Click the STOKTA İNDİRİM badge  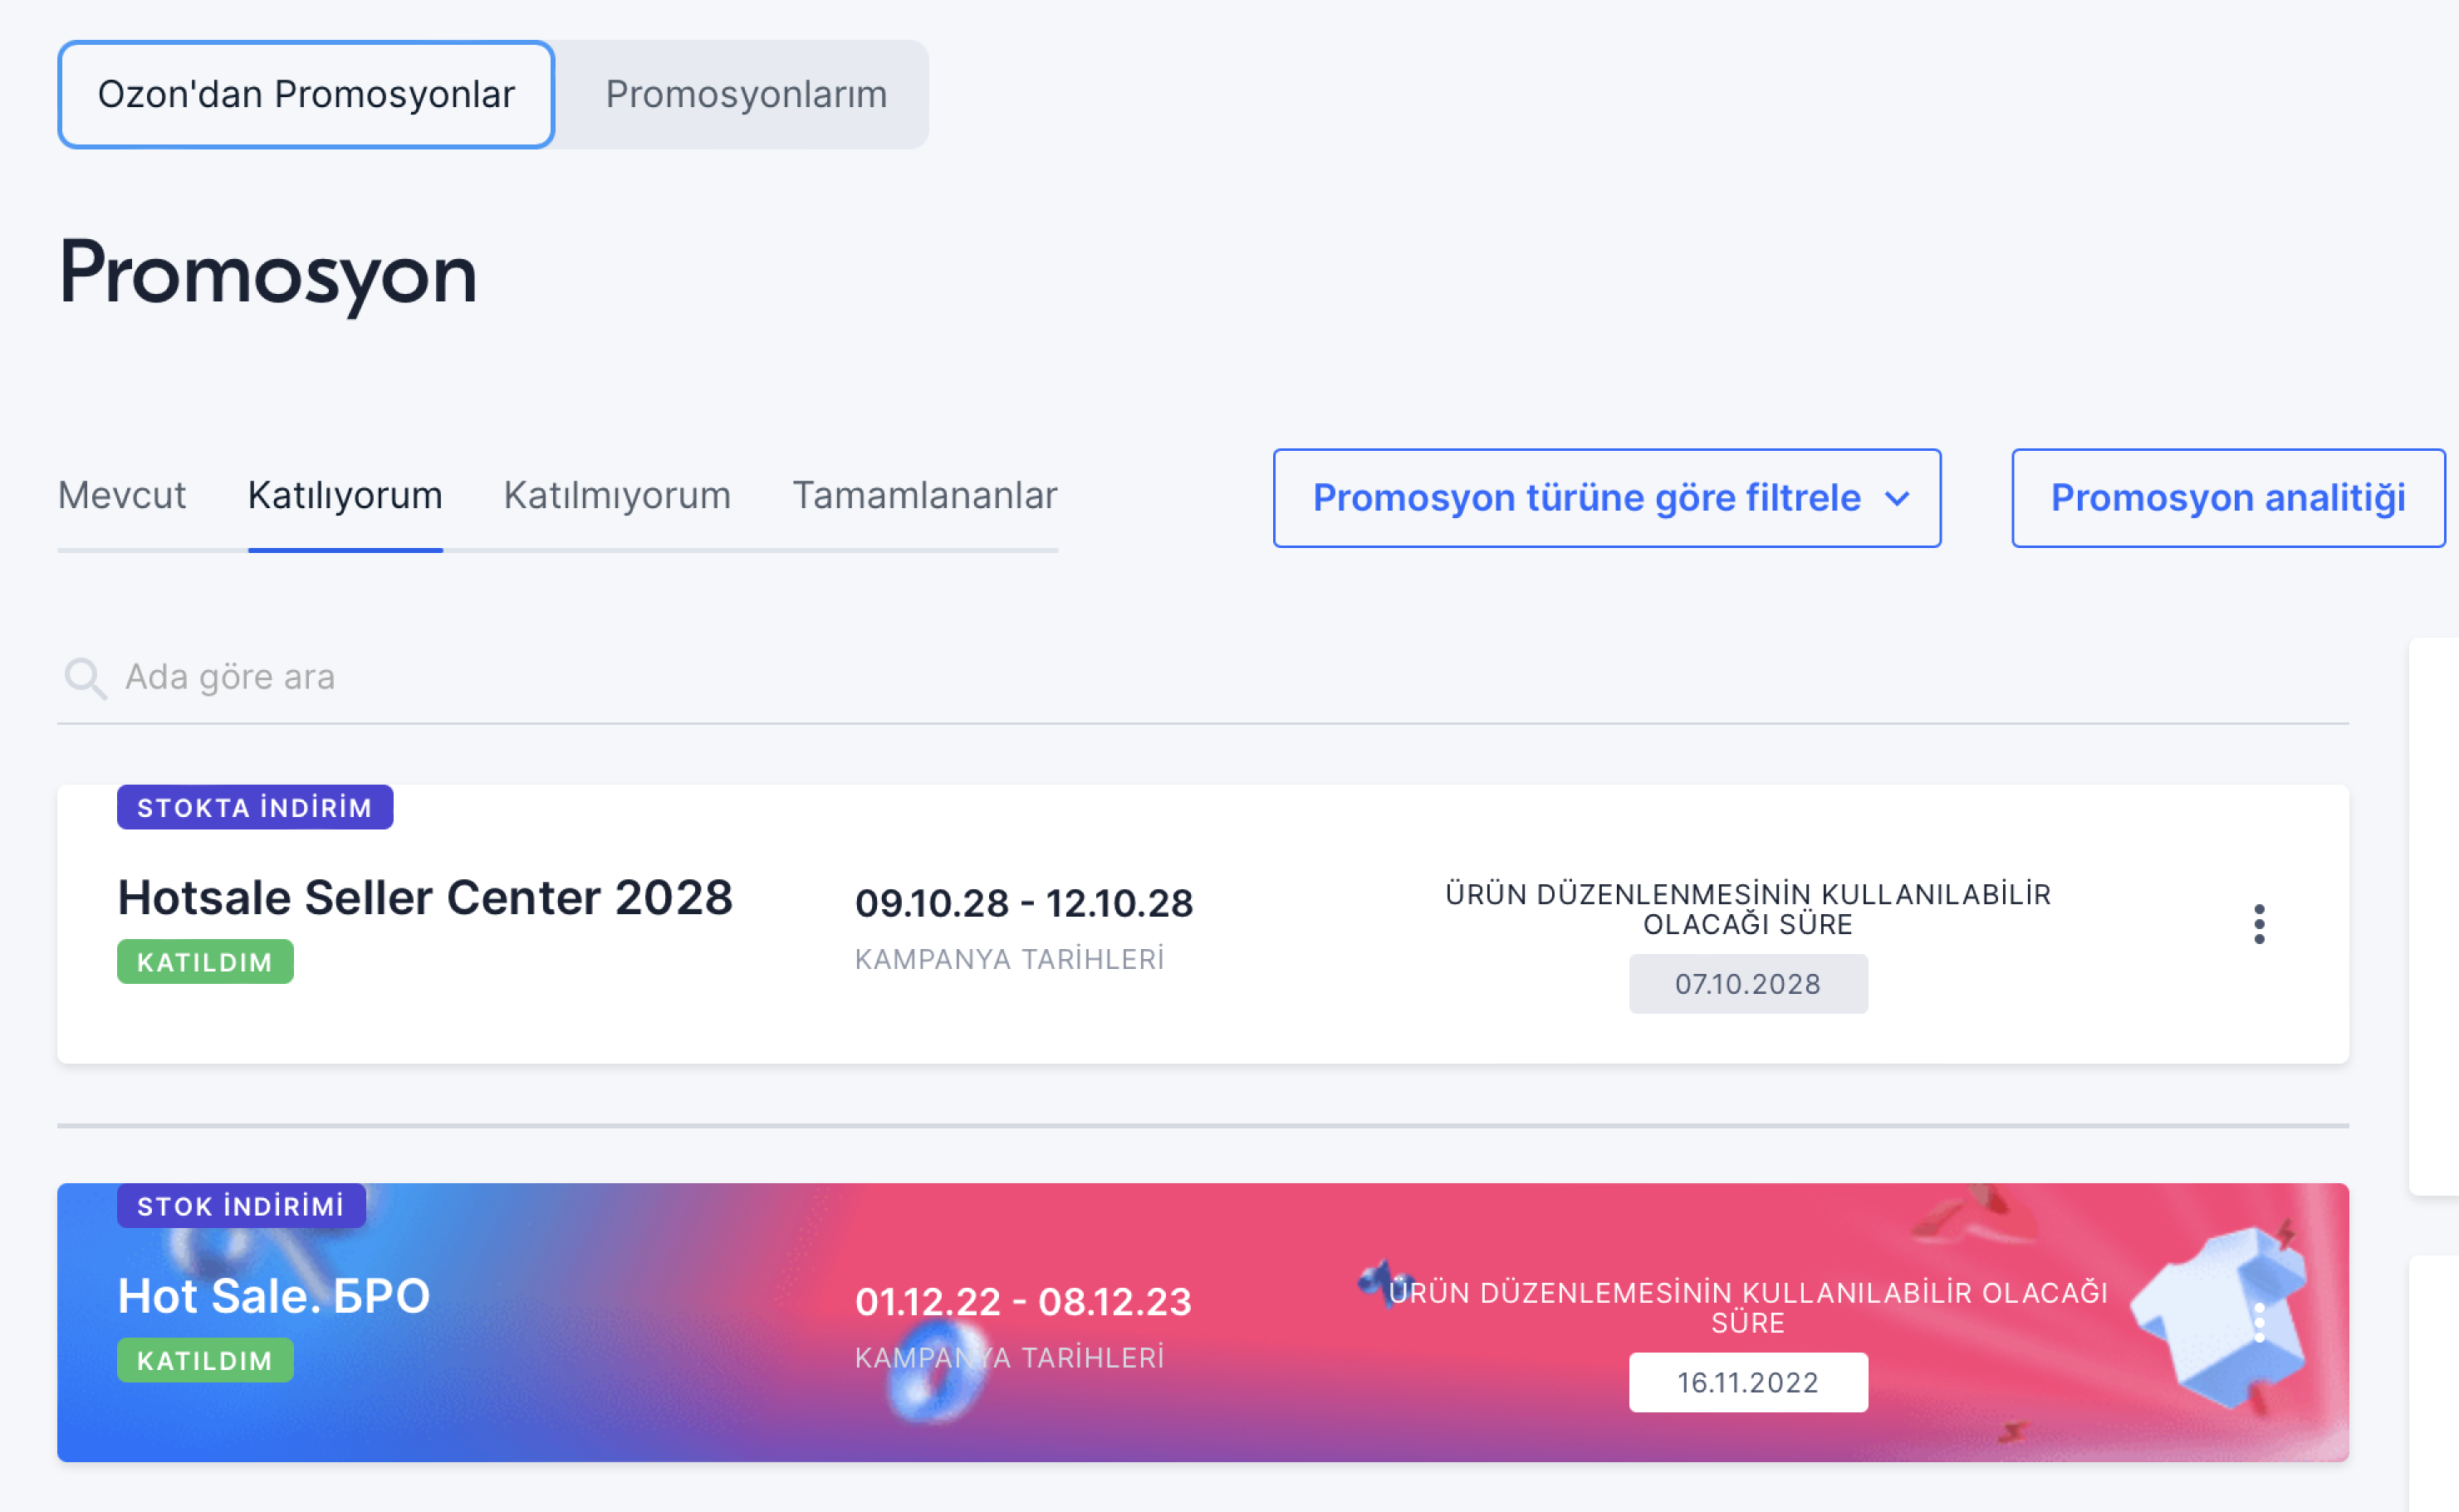coord(255,807)
